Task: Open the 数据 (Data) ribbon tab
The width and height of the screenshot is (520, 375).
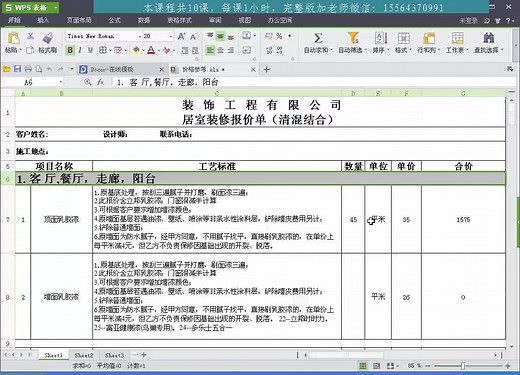Action: click(x=144, y=20)
